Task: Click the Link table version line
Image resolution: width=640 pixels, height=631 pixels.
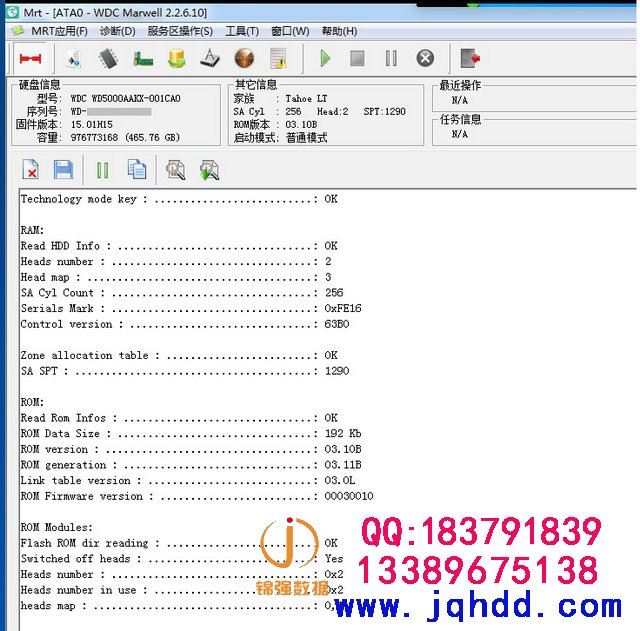Action: coord(188,481)
